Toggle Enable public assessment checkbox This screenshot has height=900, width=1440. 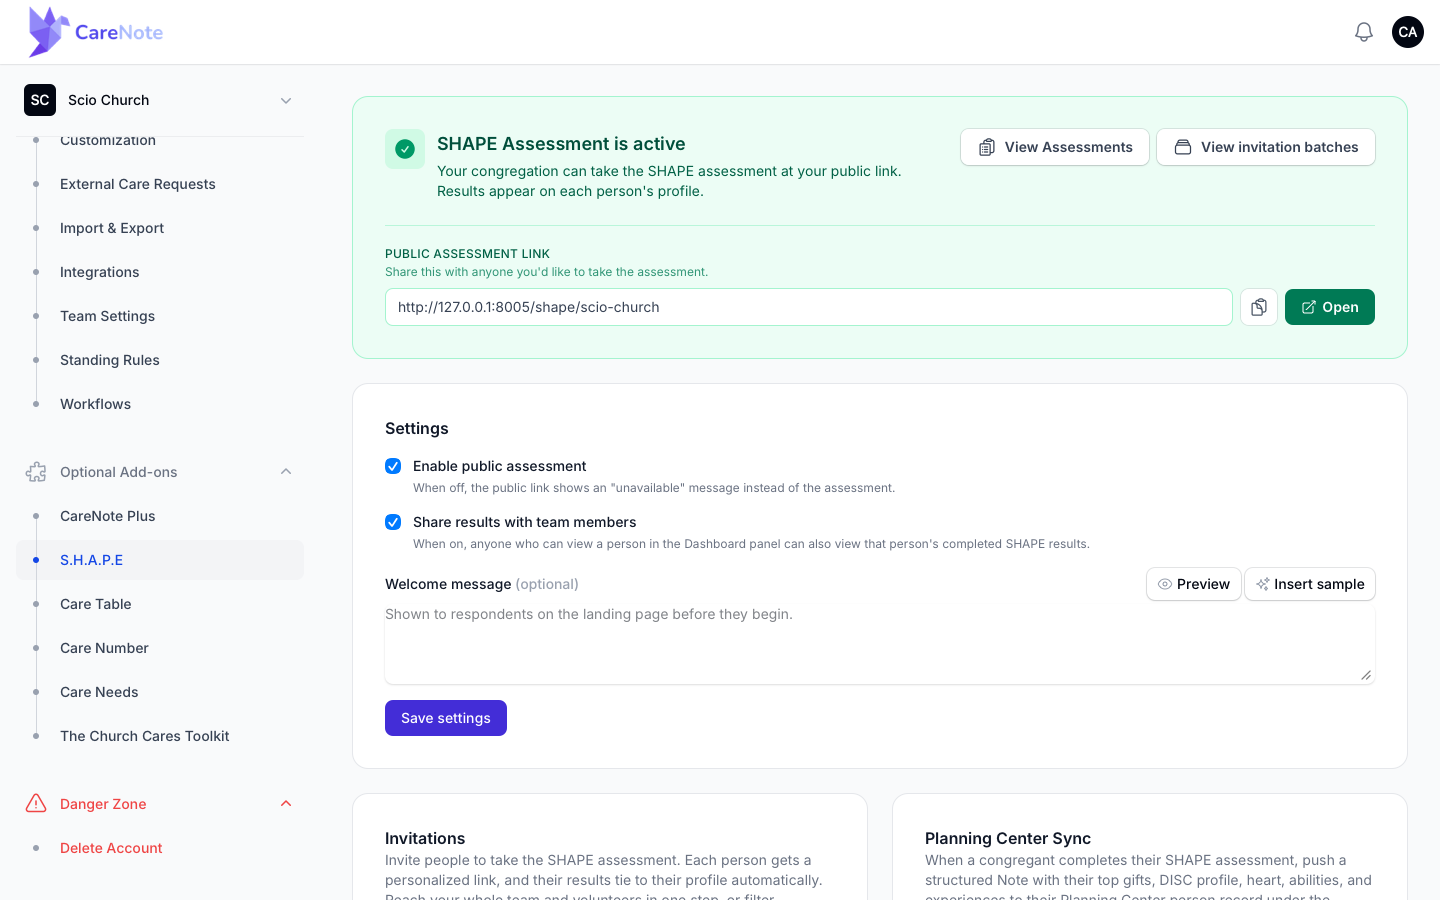[393, 466]
